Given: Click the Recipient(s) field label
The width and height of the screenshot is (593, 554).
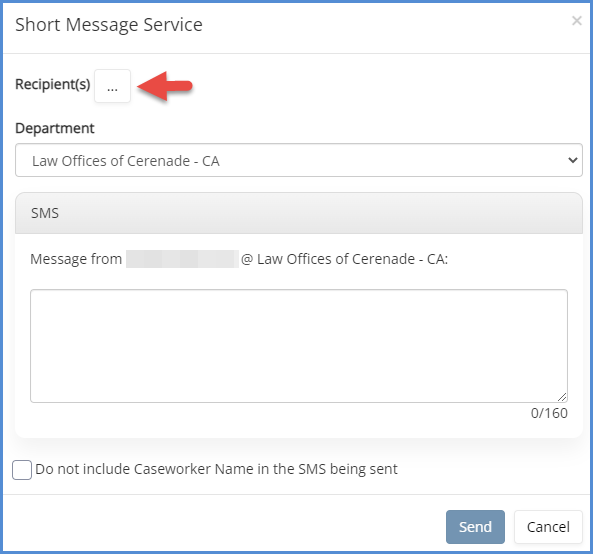Looking at the screenshot, I should pos(53,84).
